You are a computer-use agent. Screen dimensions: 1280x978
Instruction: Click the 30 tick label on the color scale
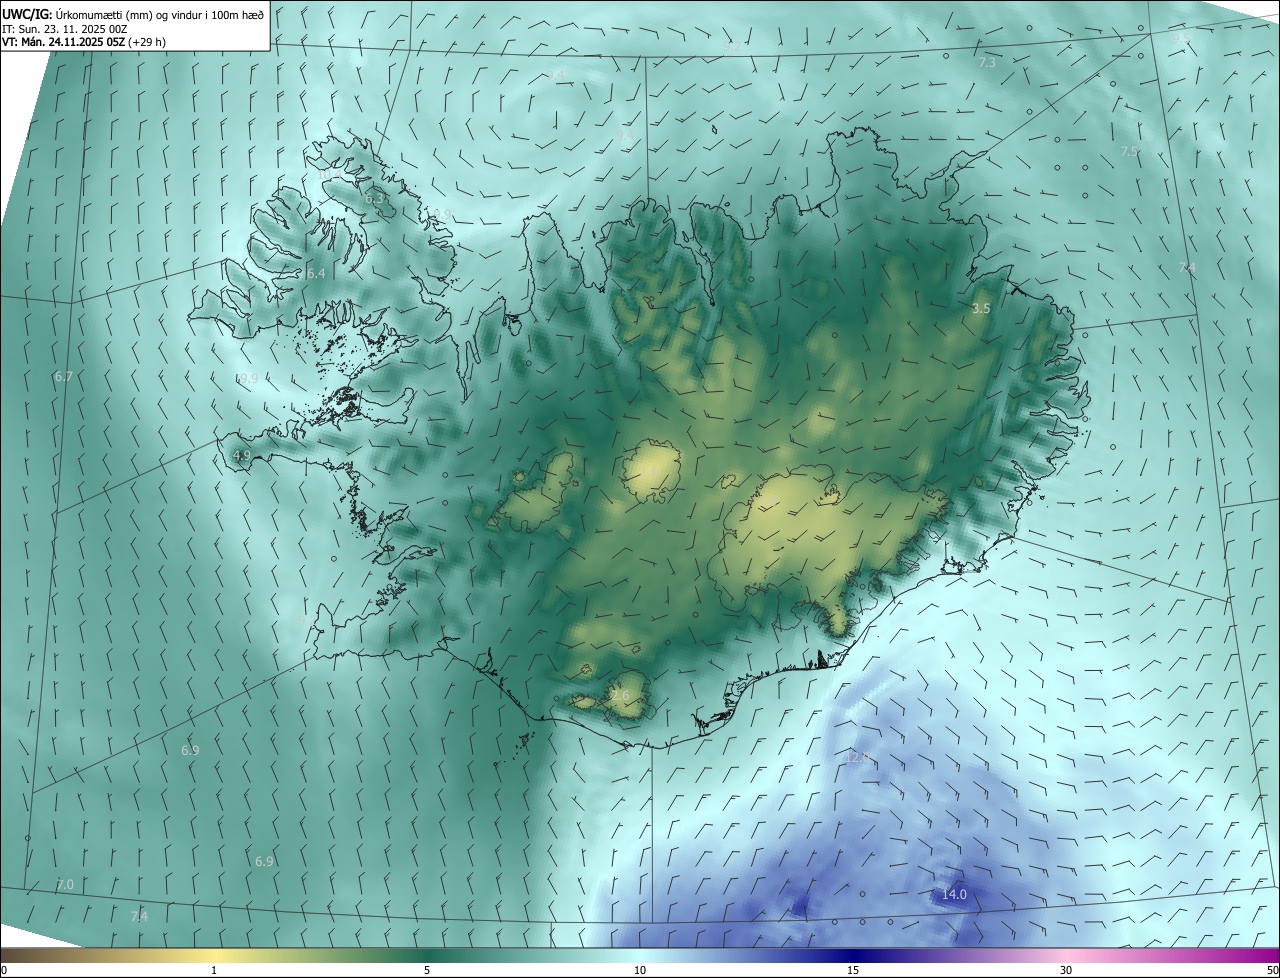[1066, 970]
